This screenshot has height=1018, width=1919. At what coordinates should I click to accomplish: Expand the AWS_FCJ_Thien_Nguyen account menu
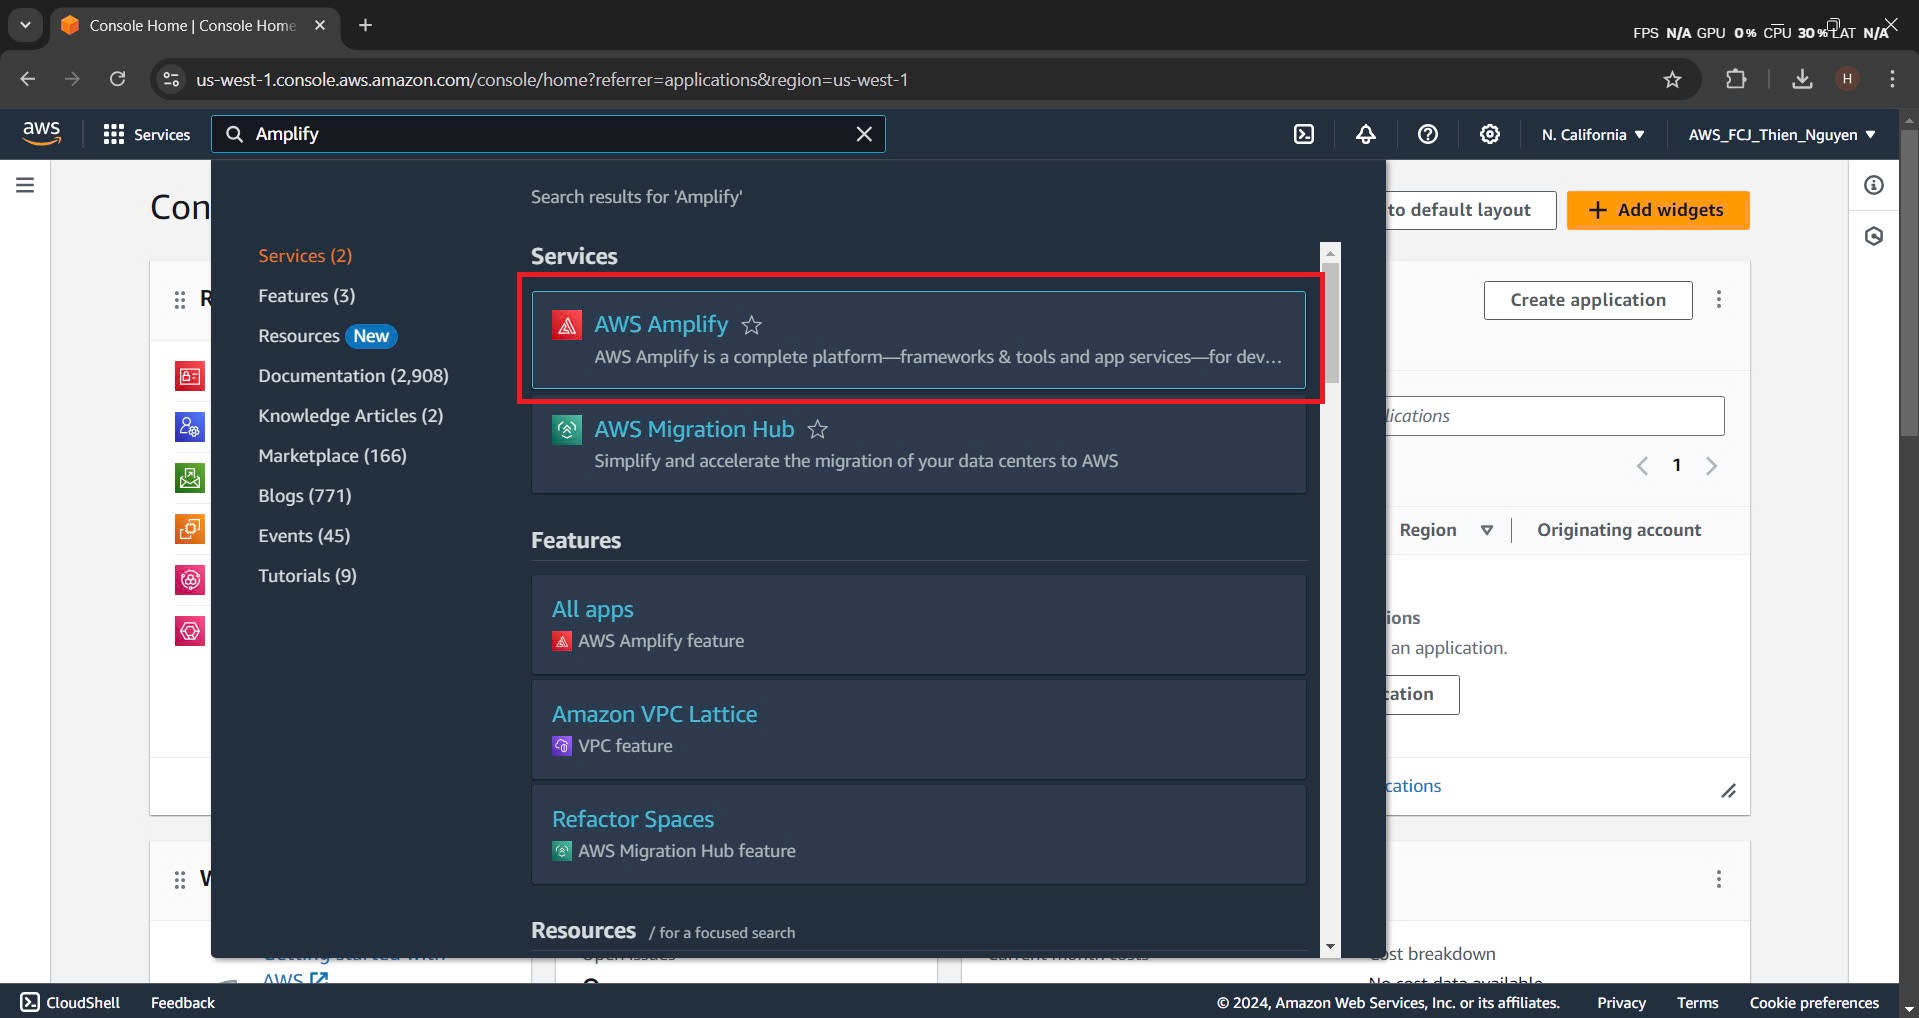[1779, 134]
